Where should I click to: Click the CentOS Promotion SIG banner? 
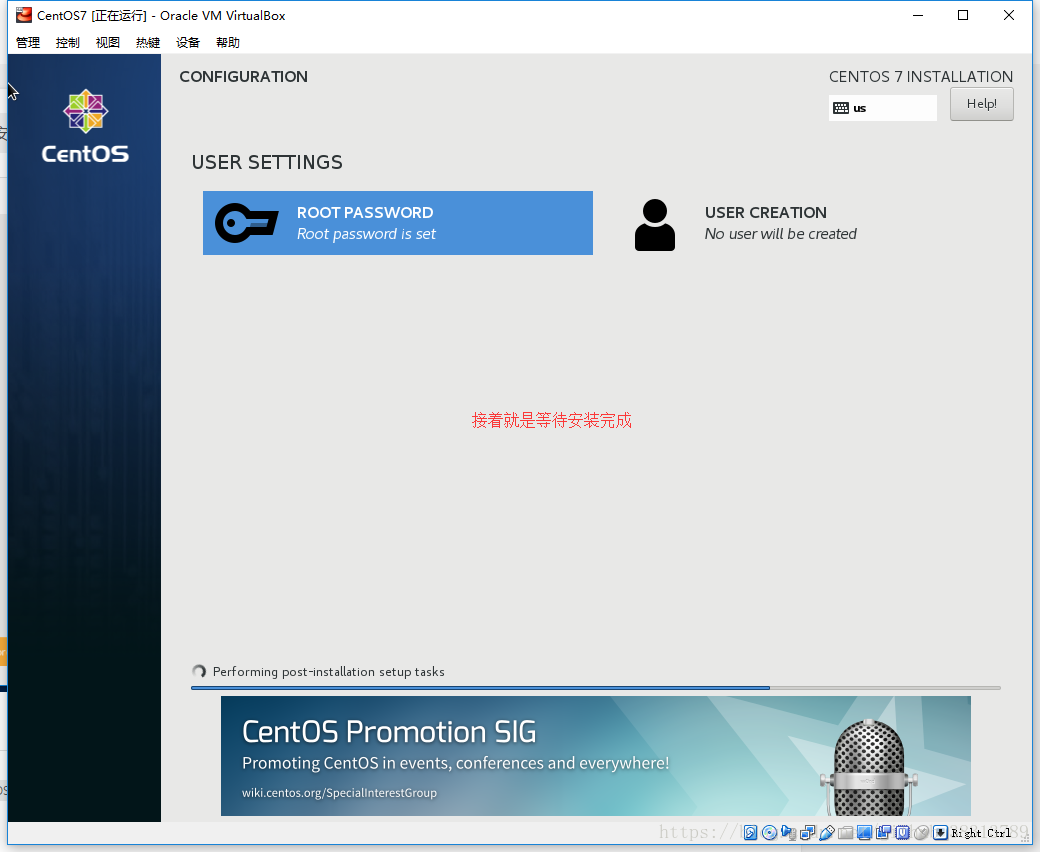pyautogui.click(x=596, y=756)
